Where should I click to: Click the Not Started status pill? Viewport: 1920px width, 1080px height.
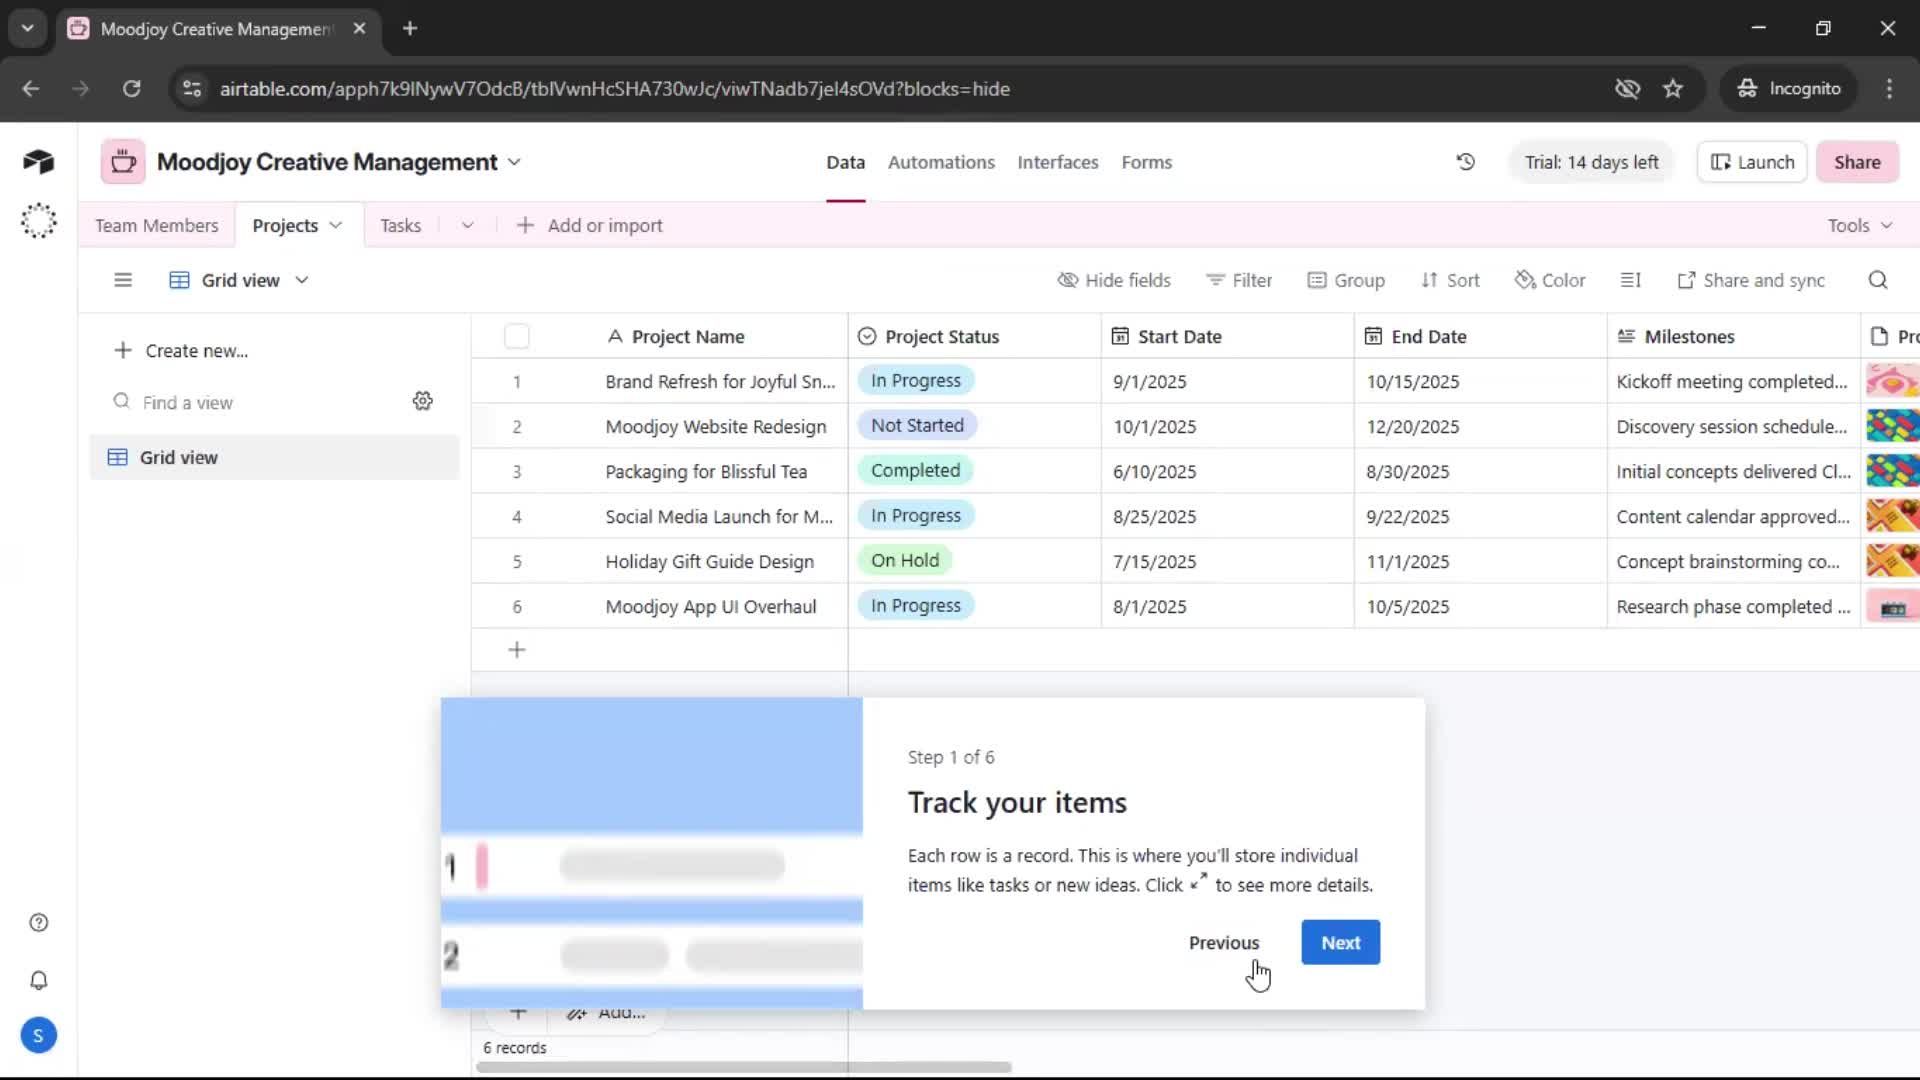click(x=917, y=426)
